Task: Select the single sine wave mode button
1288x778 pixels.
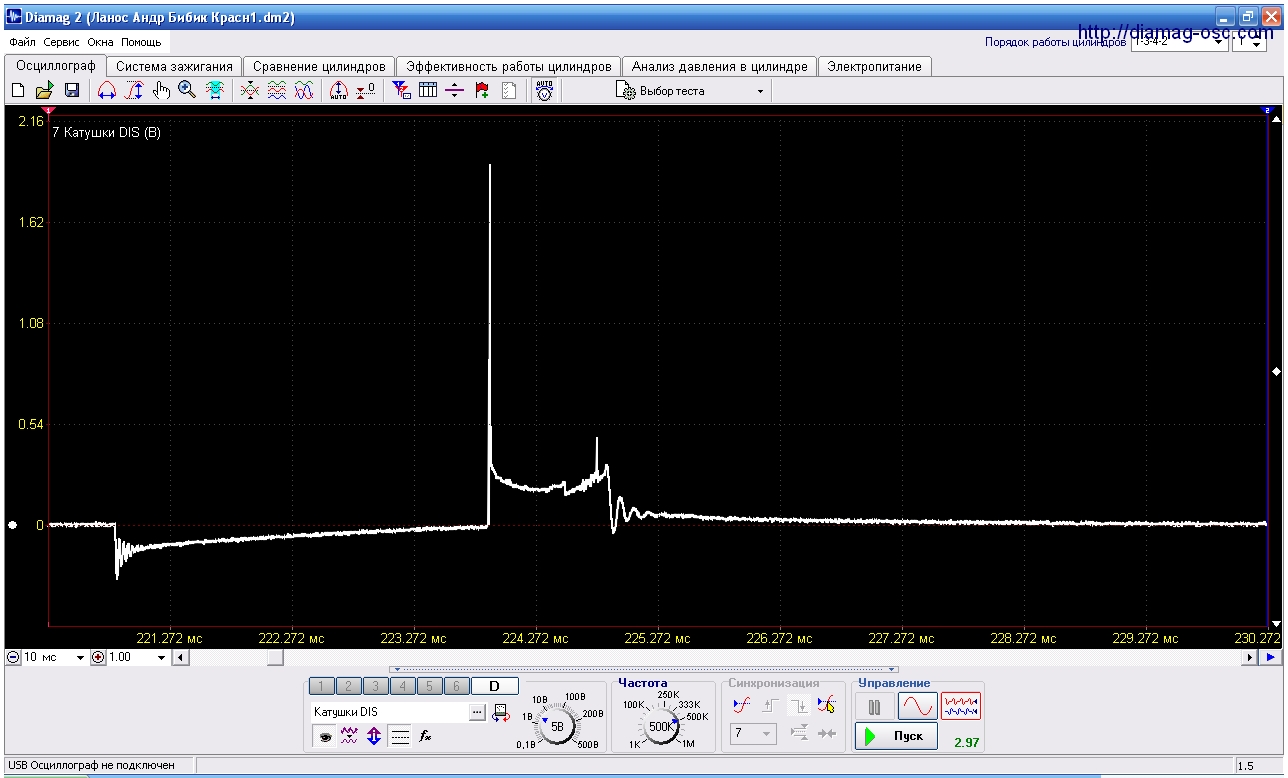Action: 917,707
